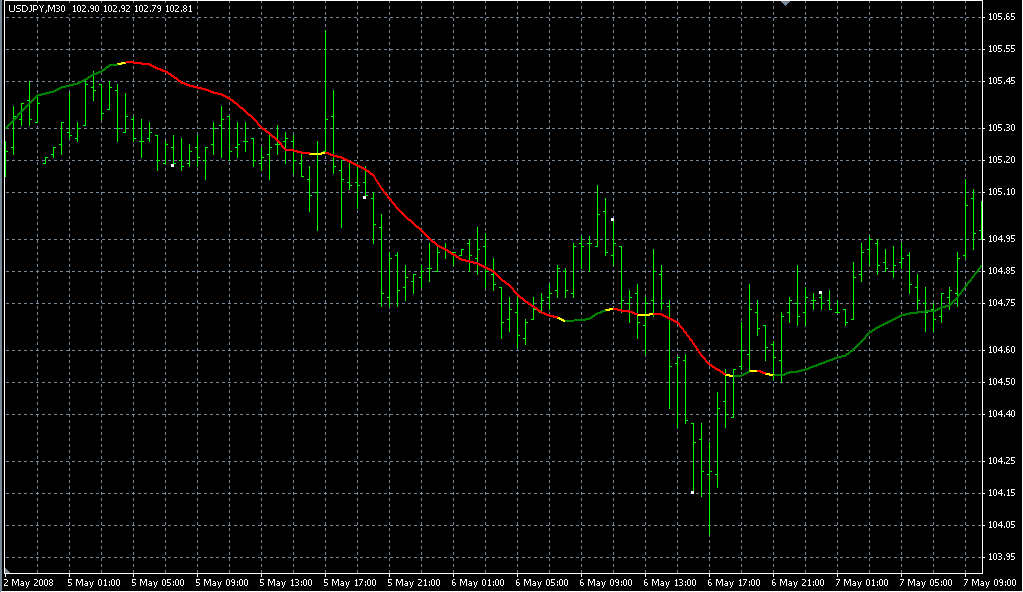1023x592 pixels.
Task: Click the 104.50 price axis label
Action: pyautogui.click(x=1001, y=382)
